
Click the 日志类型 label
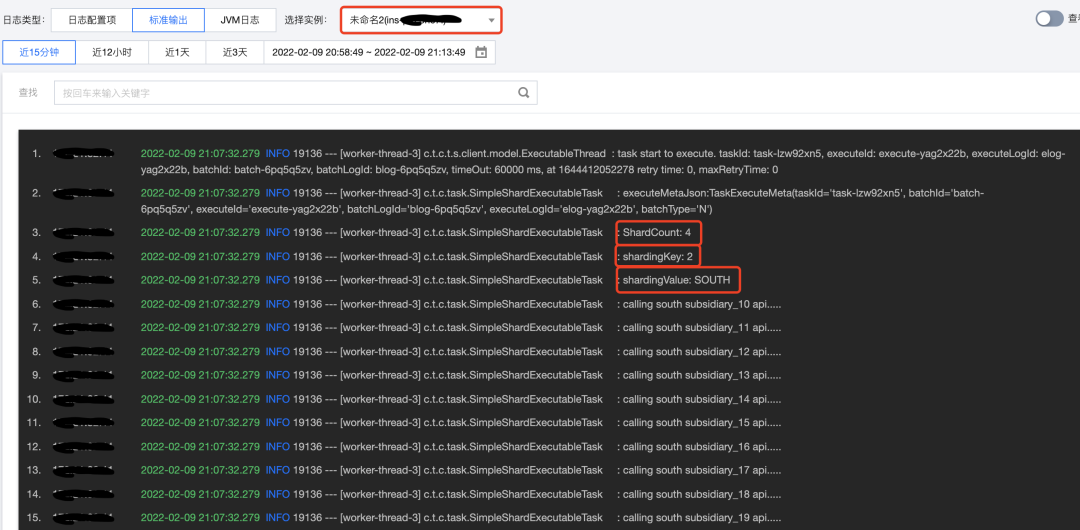pyautogui.click(x=23, y=20)
